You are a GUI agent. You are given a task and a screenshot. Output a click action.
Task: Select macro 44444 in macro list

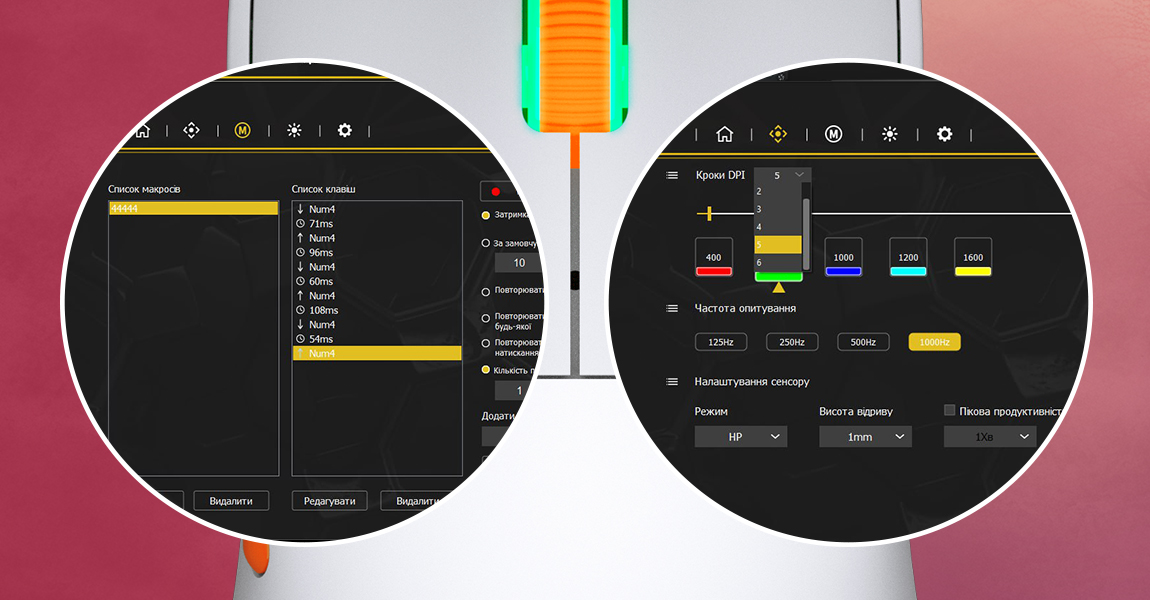[x=193, y=208]
